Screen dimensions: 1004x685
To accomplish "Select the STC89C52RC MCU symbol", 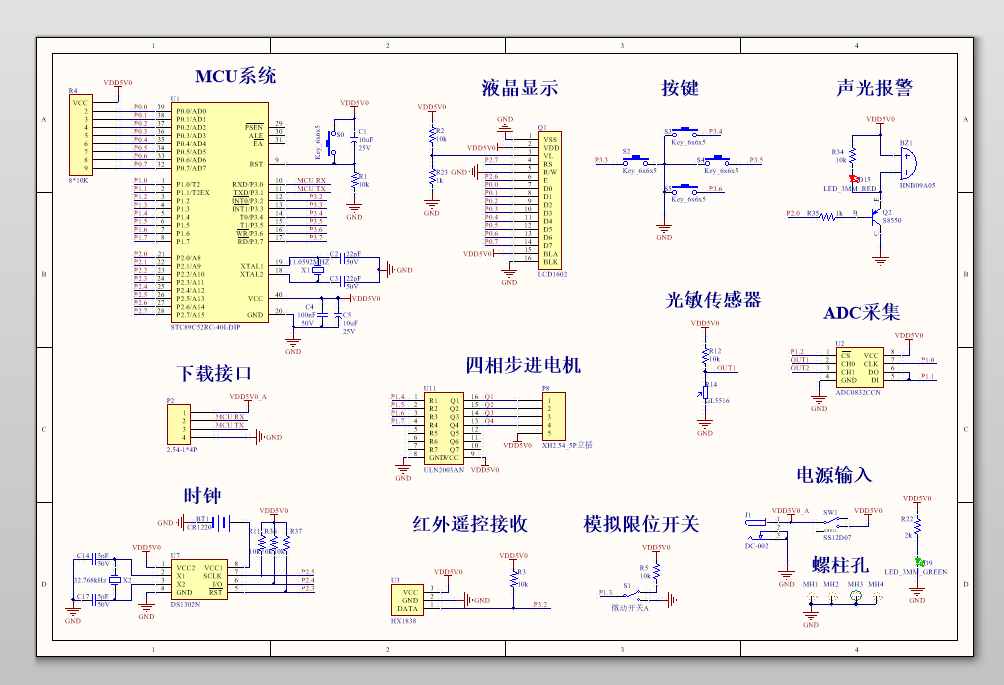I will click(220, 210).
